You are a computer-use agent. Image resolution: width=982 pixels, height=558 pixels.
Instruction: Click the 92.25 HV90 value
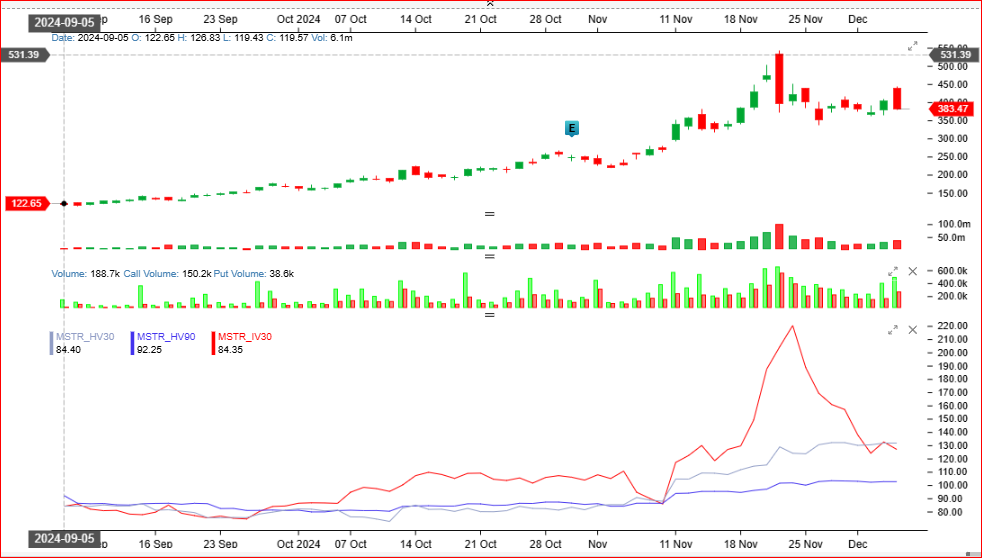click(149, 349)
